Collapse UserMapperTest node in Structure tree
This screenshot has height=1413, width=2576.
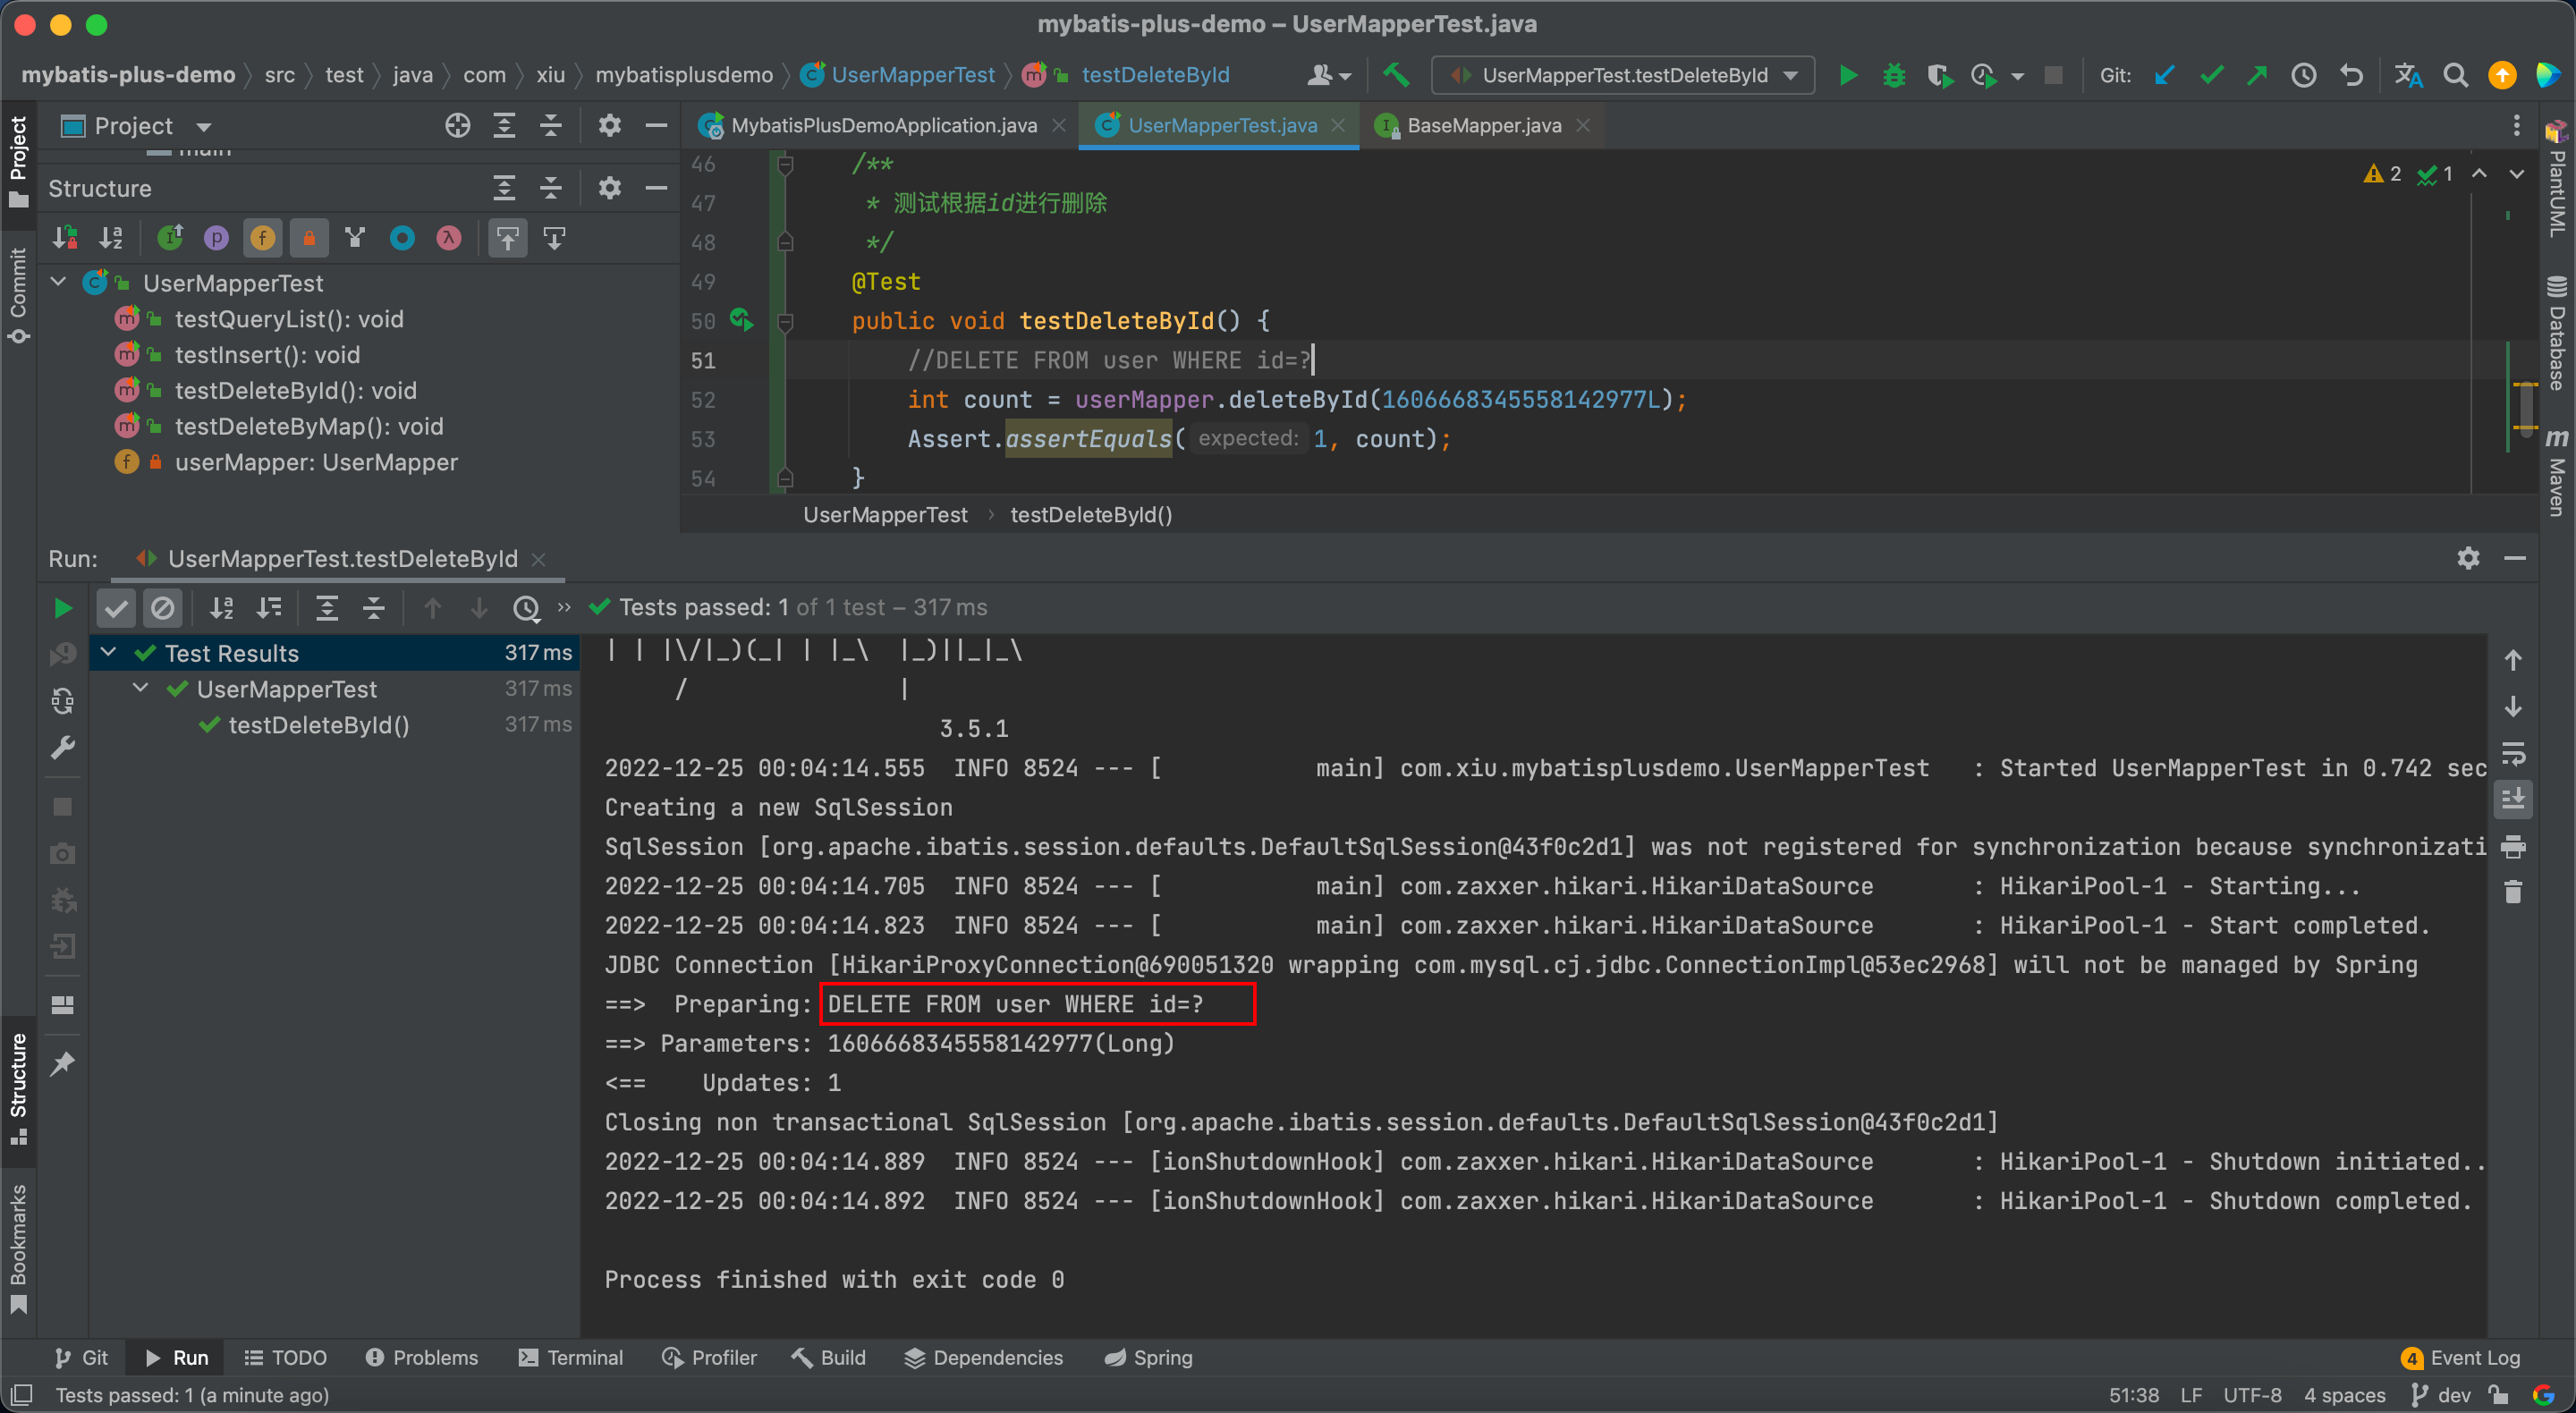(59, 282)
